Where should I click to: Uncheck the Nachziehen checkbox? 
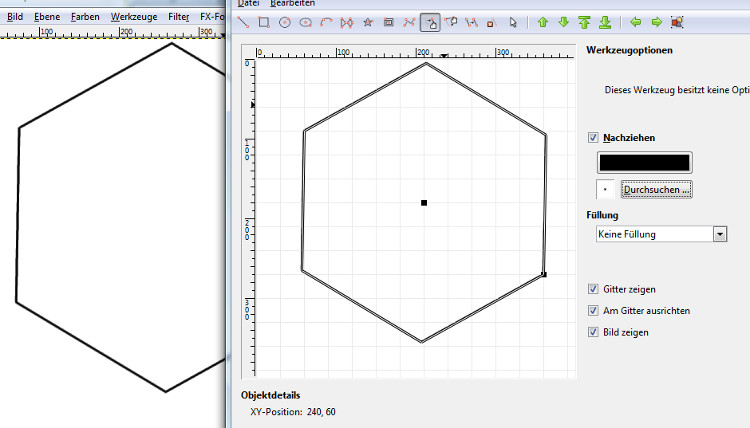pyautogui.click(x=593, y=137)
